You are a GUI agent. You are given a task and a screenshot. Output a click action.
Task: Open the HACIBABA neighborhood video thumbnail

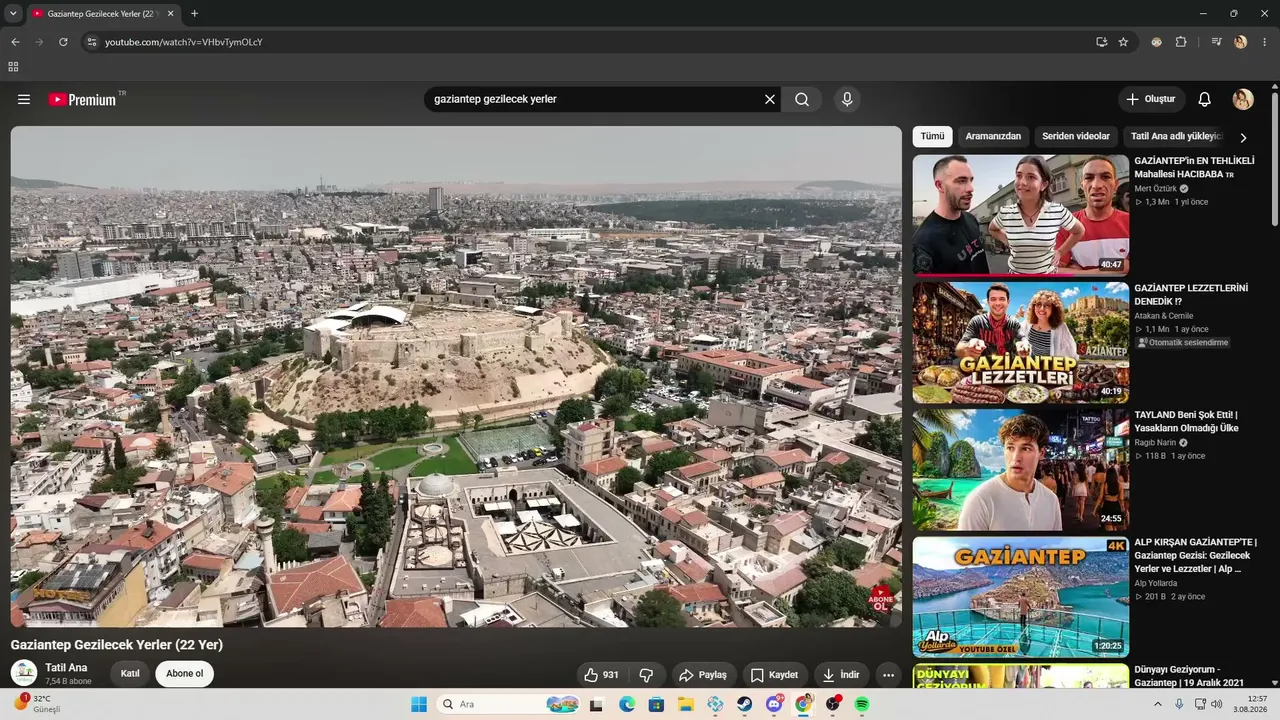point(1020,215)
